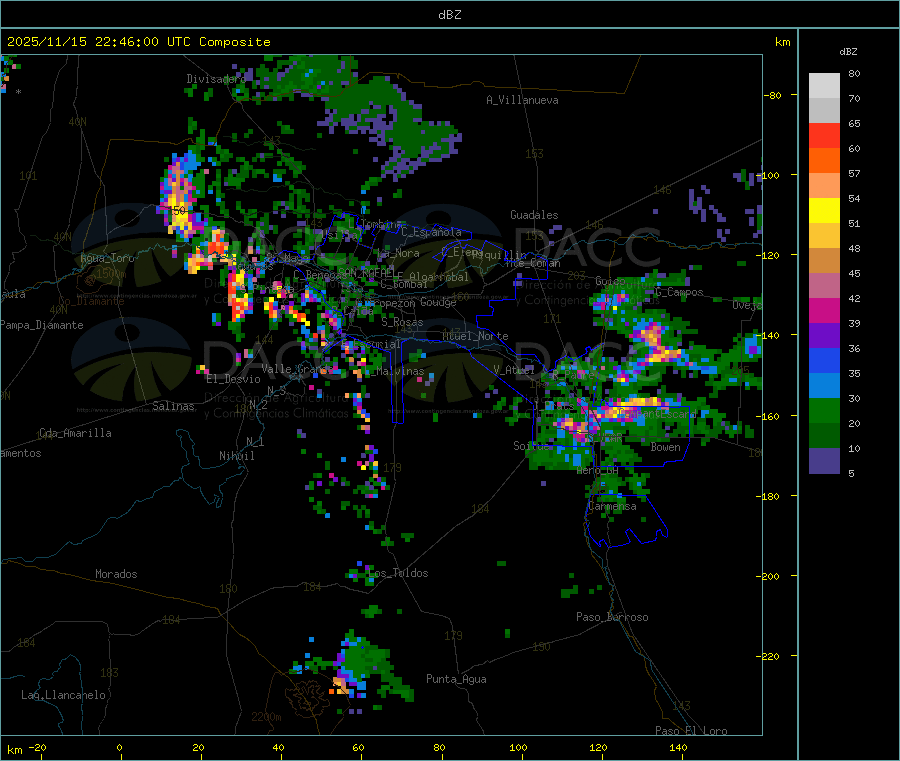
Task: Pick the light blue 30–35 dBZ band
Action: 824,386
